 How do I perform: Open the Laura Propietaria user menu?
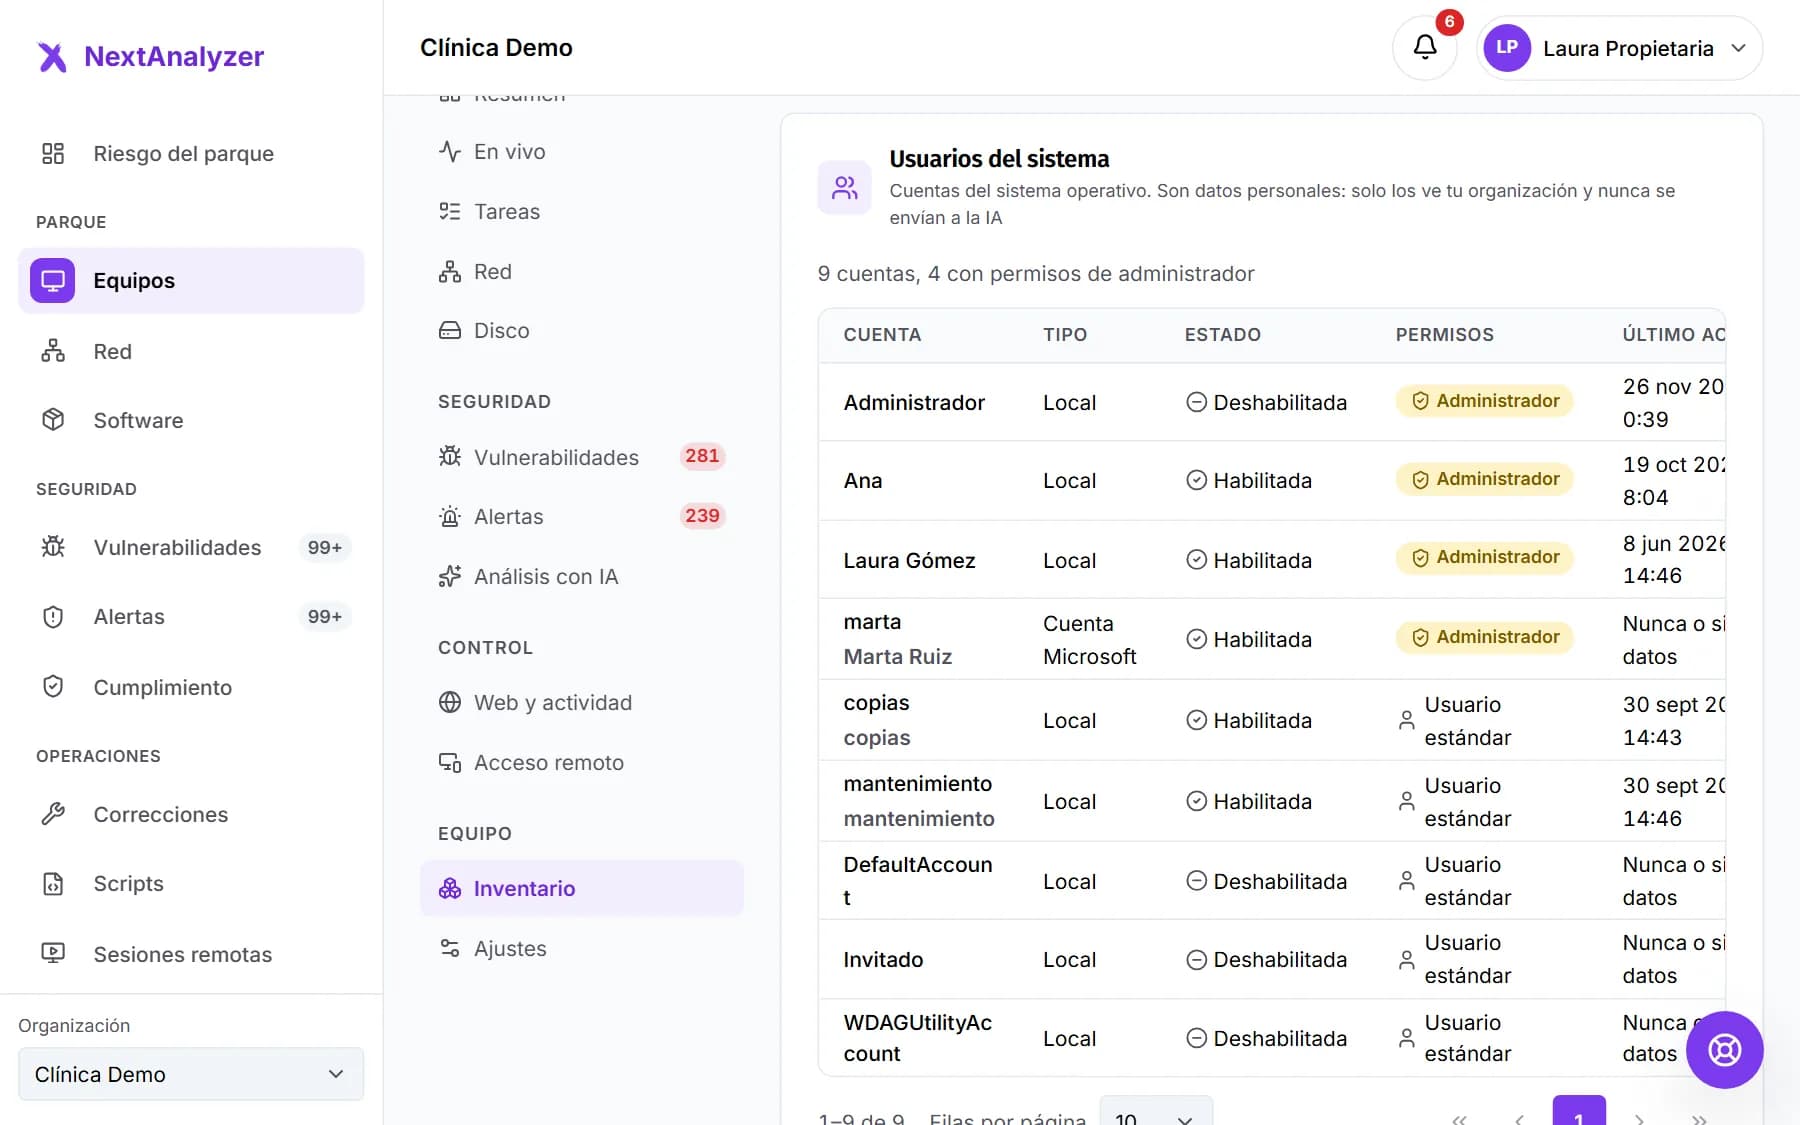pos(1620,48)
